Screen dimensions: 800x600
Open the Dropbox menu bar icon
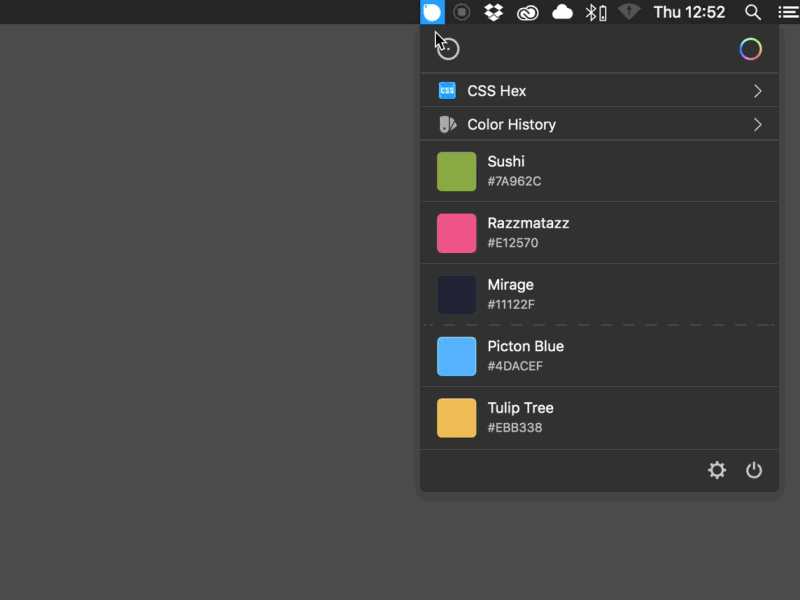point(492,12)
